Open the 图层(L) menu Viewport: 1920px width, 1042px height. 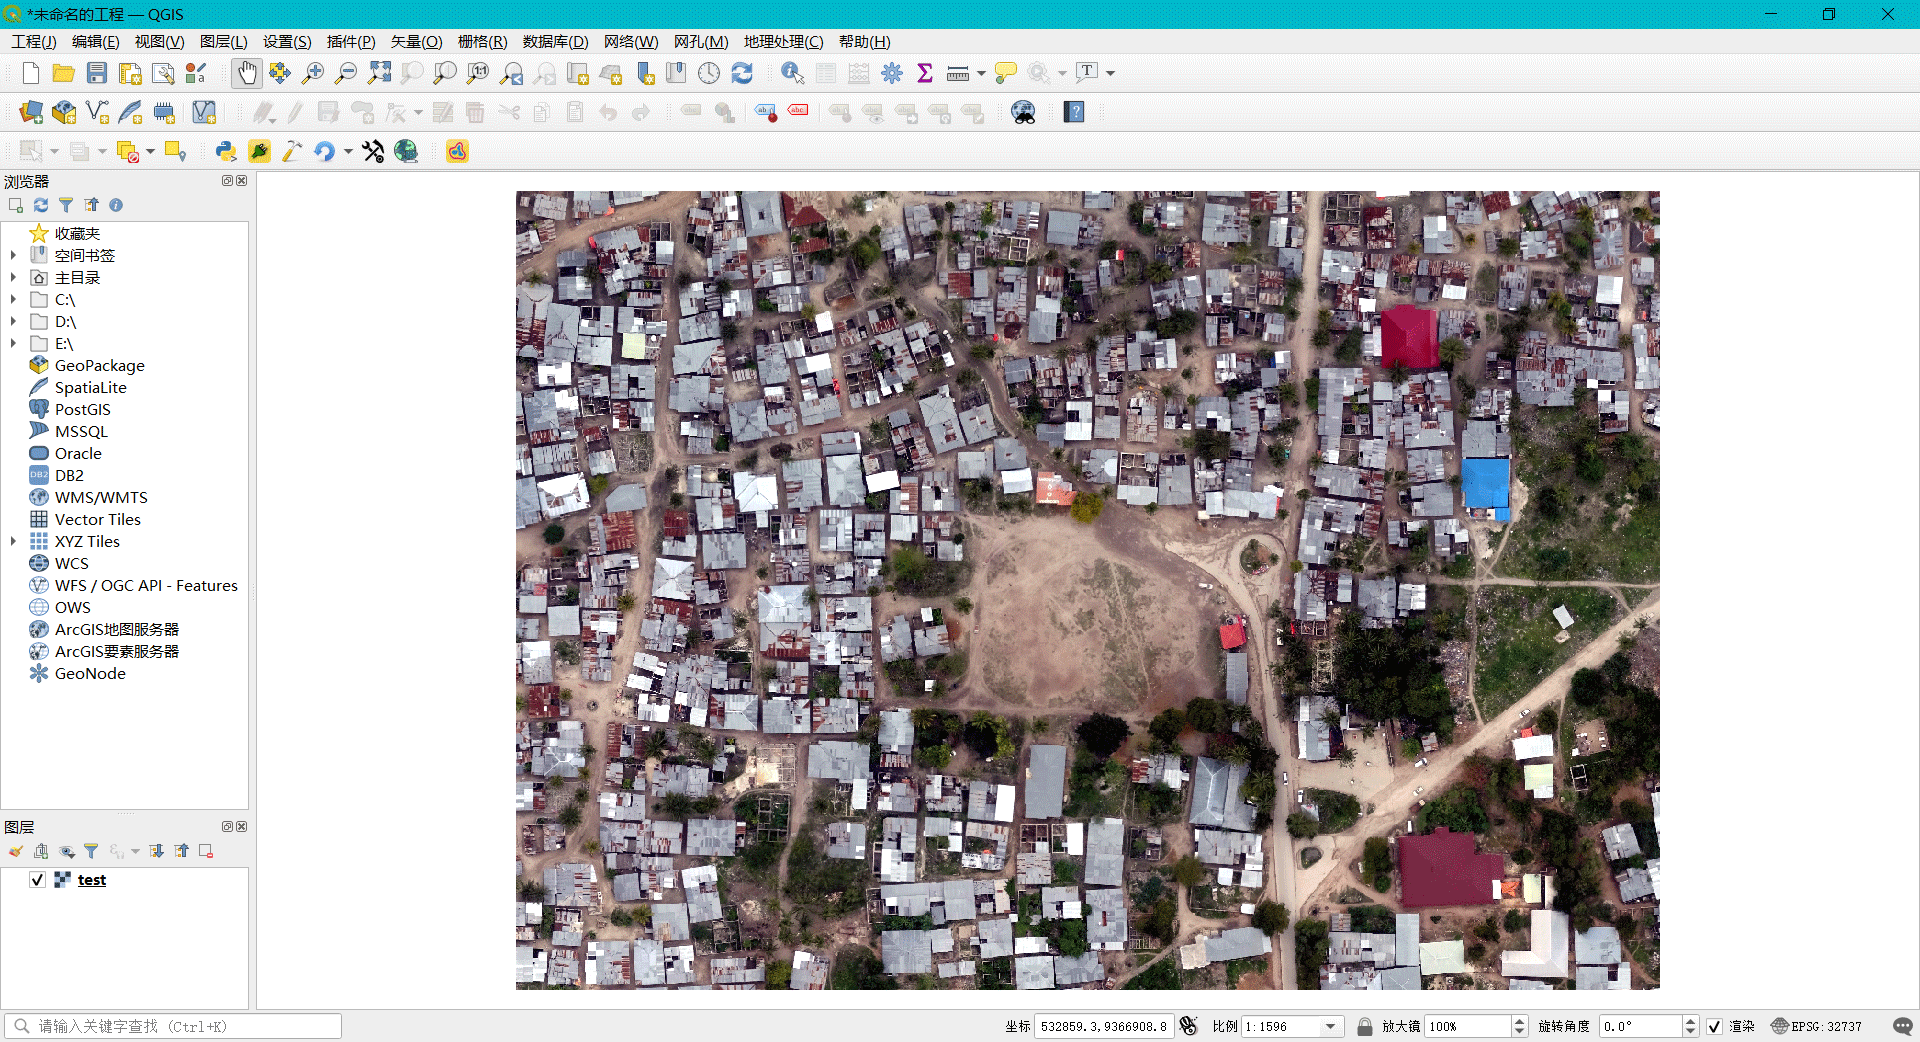224,42
